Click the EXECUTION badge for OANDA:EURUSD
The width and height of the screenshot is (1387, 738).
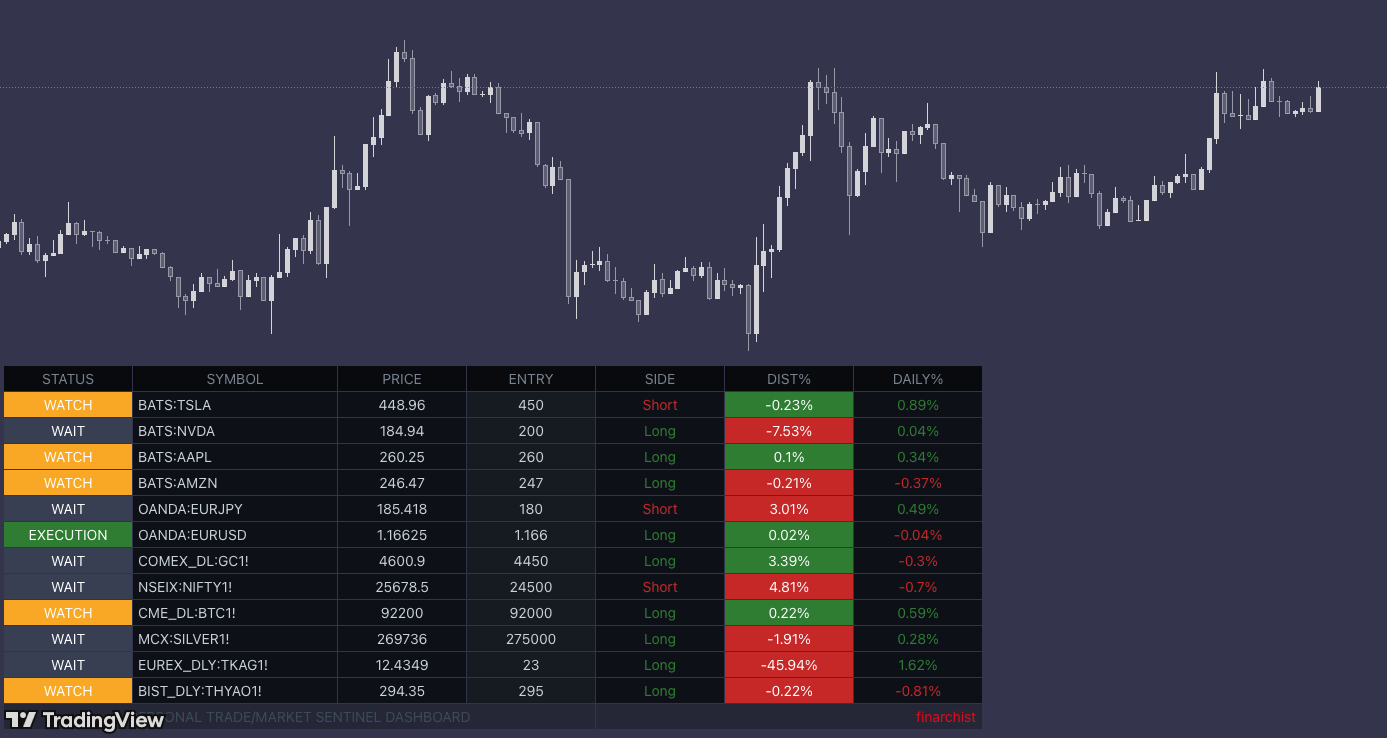coord(67,535)
